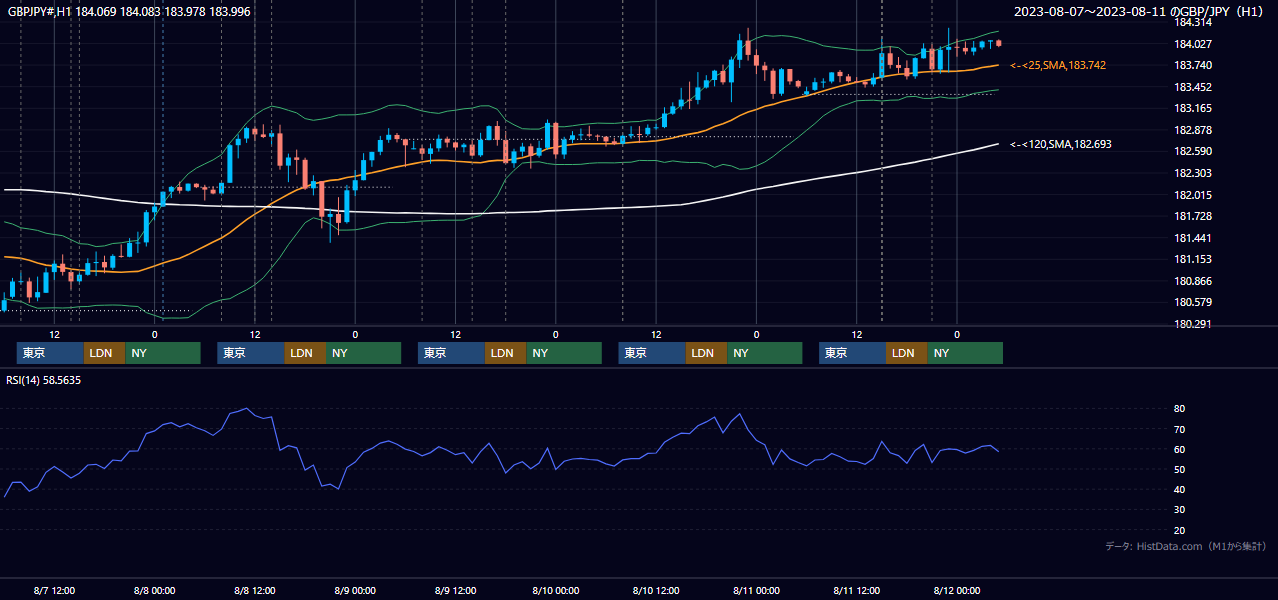
Task: Select the 8/8 12:00 time axis label
Action: [x=254, y=591]
